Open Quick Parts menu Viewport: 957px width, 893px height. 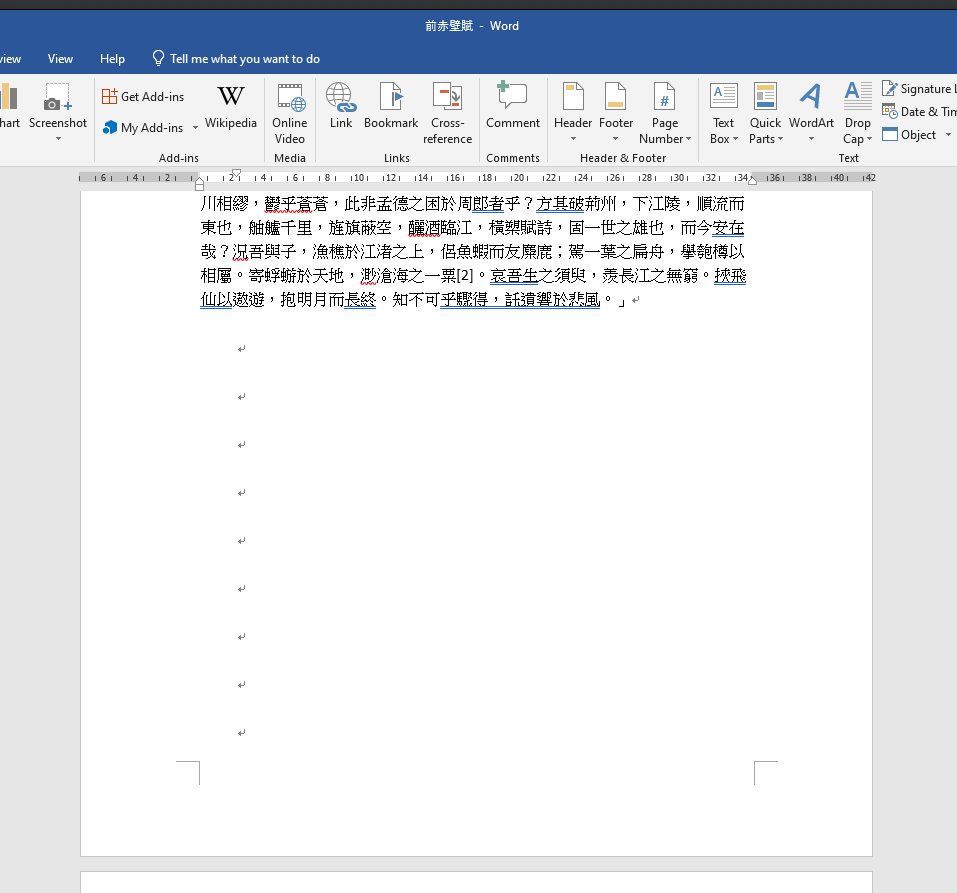pos(765,113)
